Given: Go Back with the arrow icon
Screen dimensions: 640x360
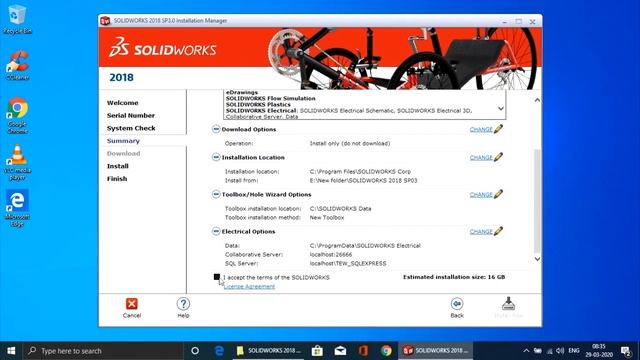Looking at the screenshot, I should 457,304.
